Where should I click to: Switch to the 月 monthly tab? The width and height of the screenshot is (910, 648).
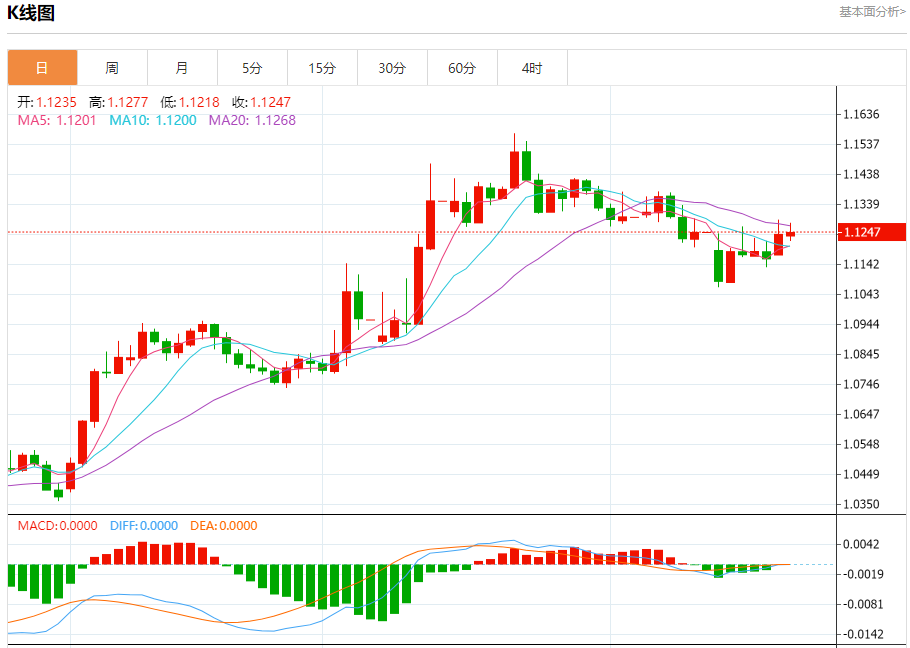182,68
